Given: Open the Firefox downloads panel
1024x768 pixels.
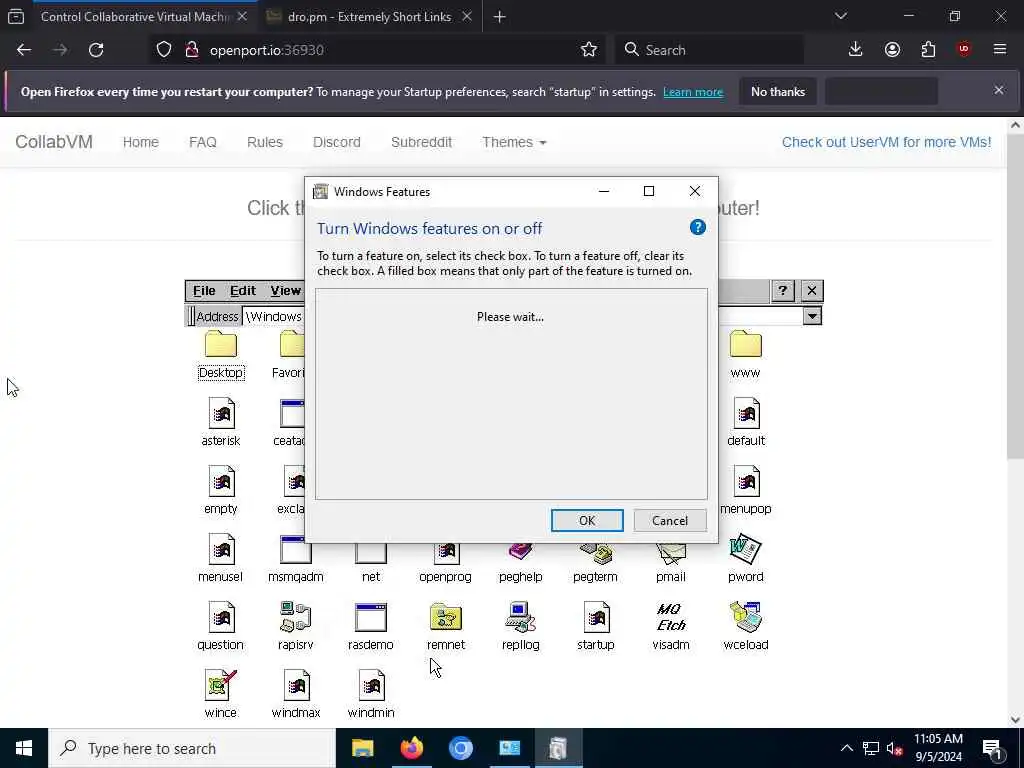Looking at the screenshot, I should click(x=856, y=50).
